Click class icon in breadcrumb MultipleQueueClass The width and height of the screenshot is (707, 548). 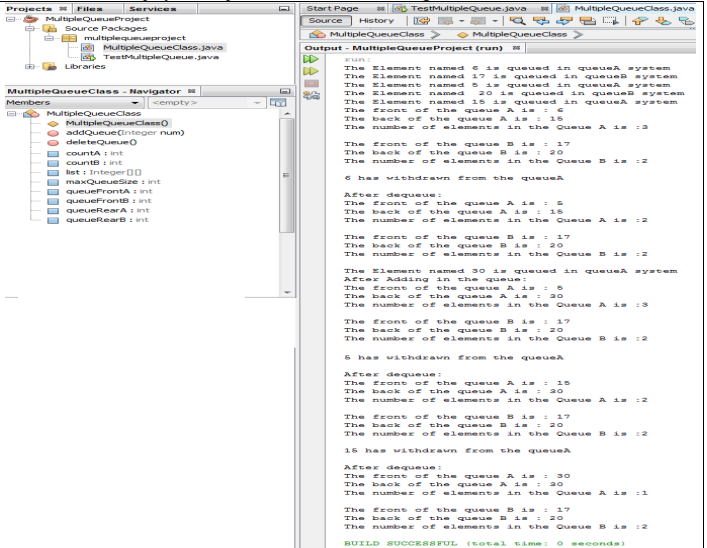click(x=317, y=34)
